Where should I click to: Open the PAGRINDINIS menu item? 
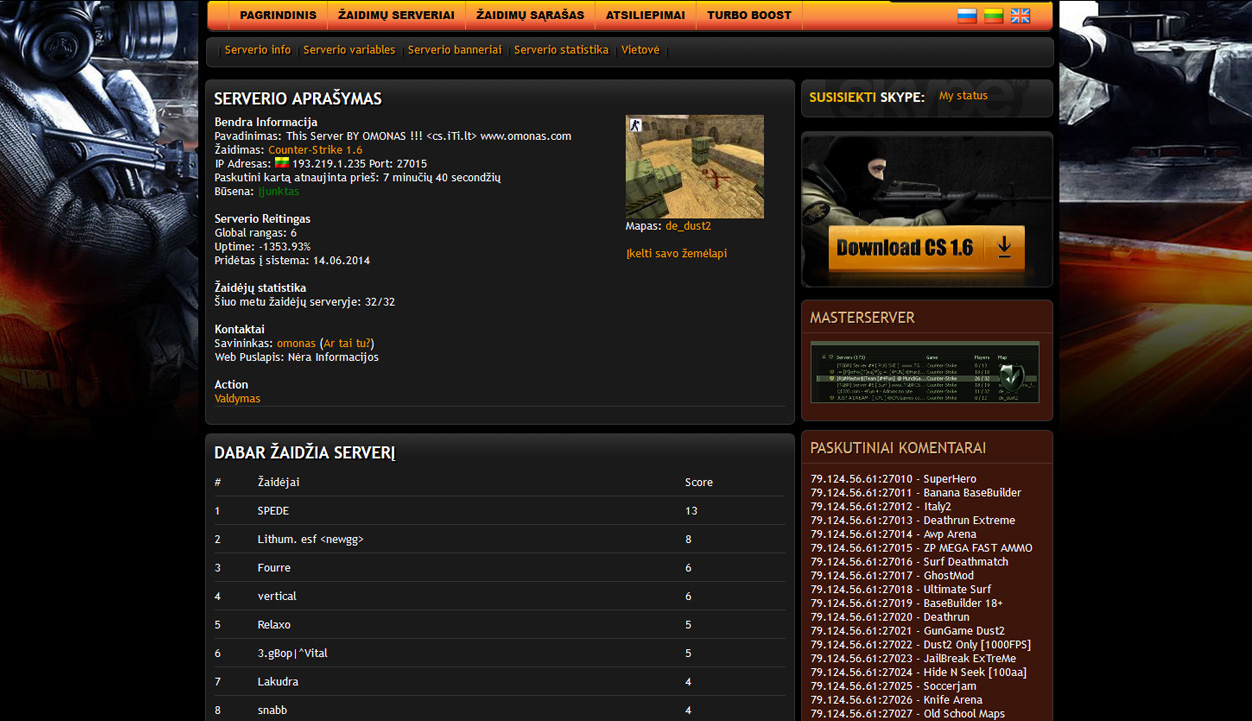coord(278,15)
